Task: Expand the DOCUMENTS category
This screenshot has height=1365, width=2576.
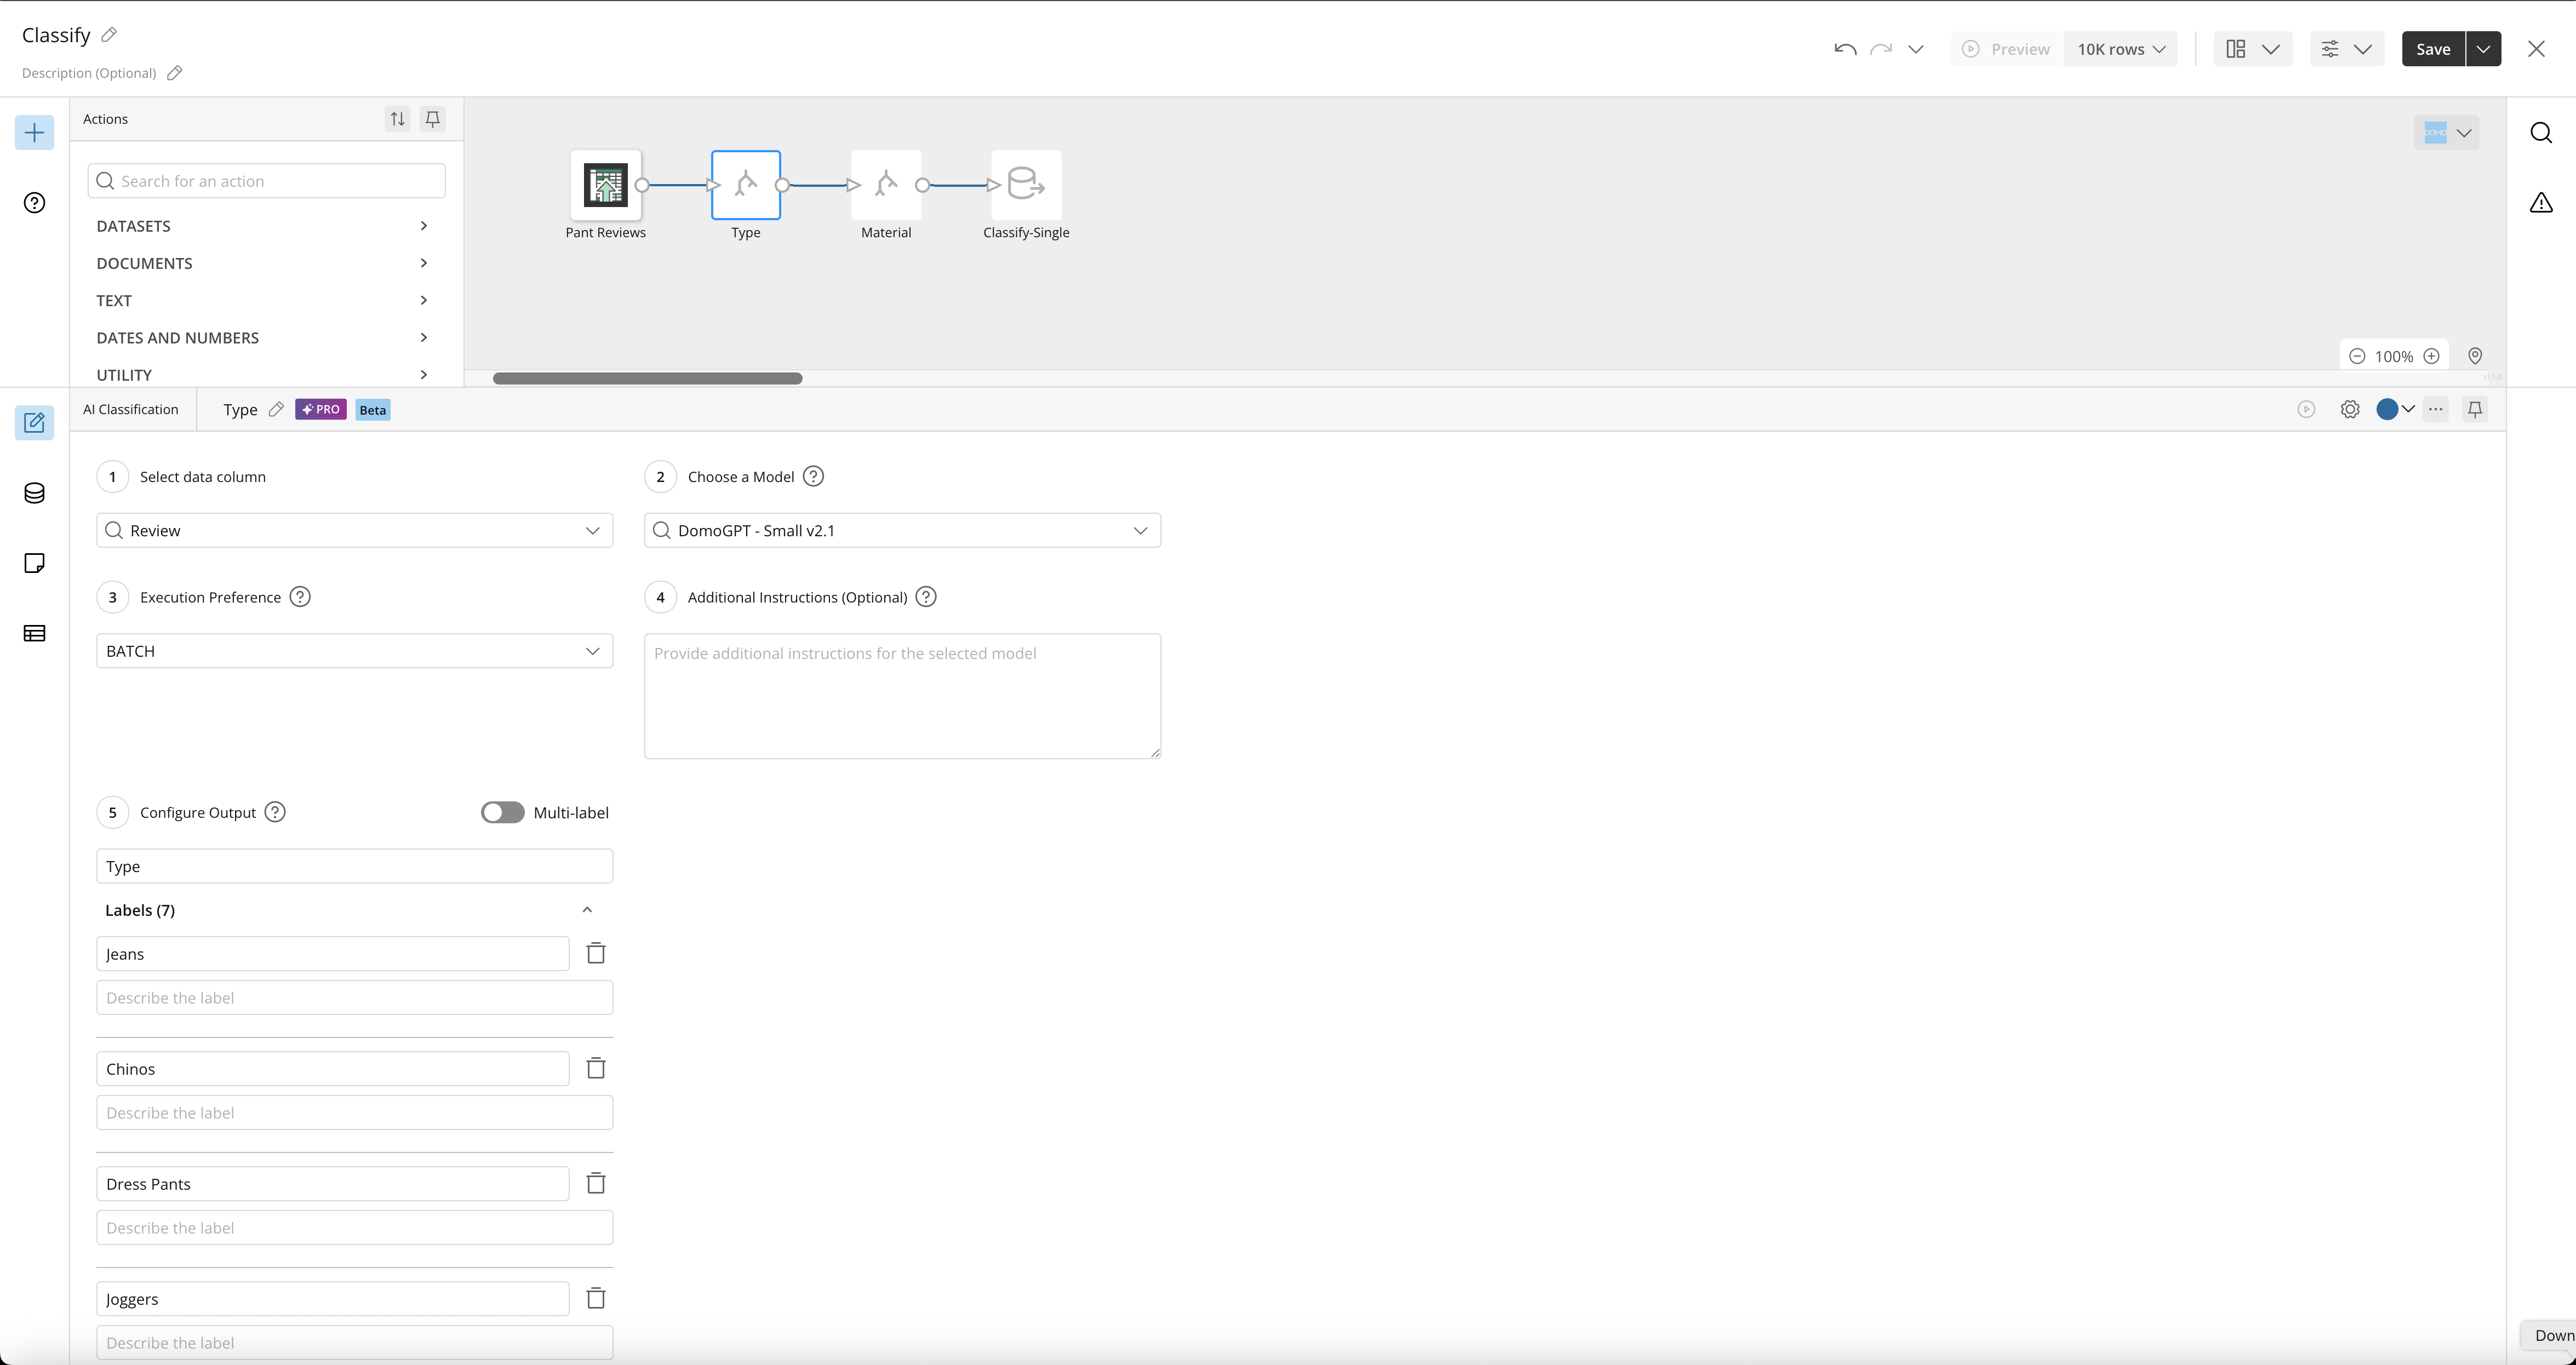Action: coord(263,263)
